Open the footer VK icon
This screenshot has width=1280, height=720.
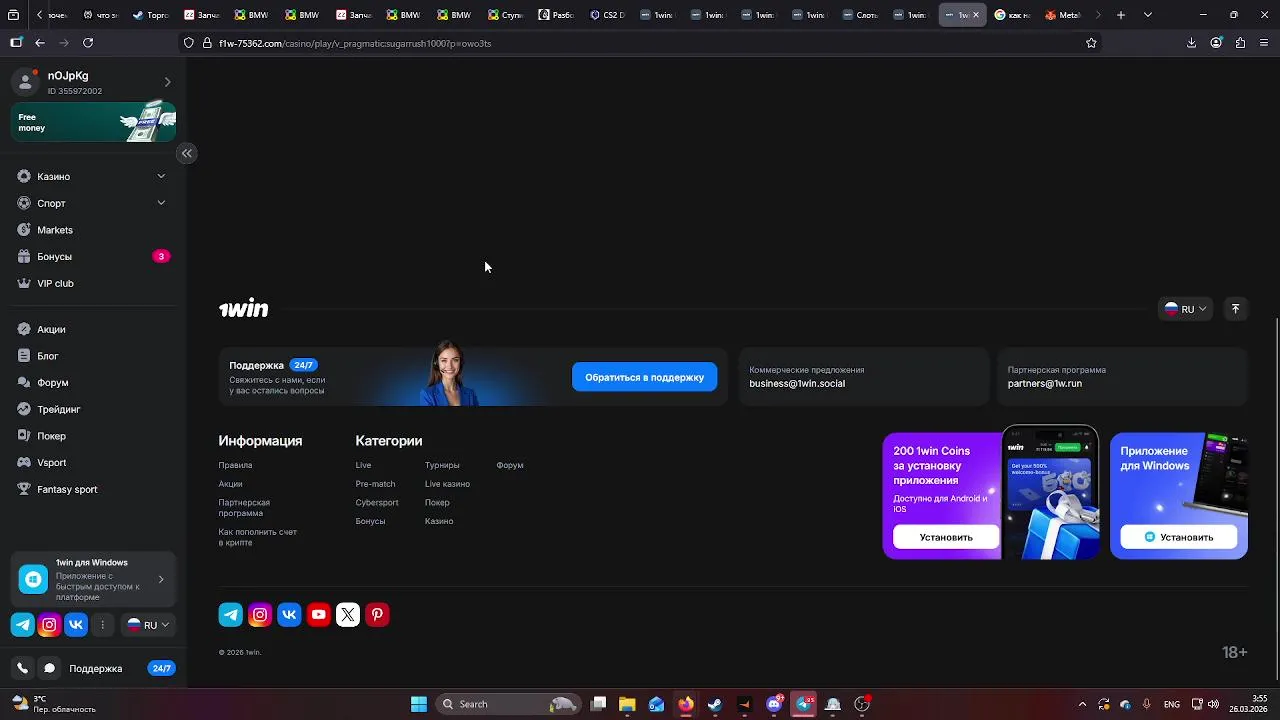tap(289, 615)
